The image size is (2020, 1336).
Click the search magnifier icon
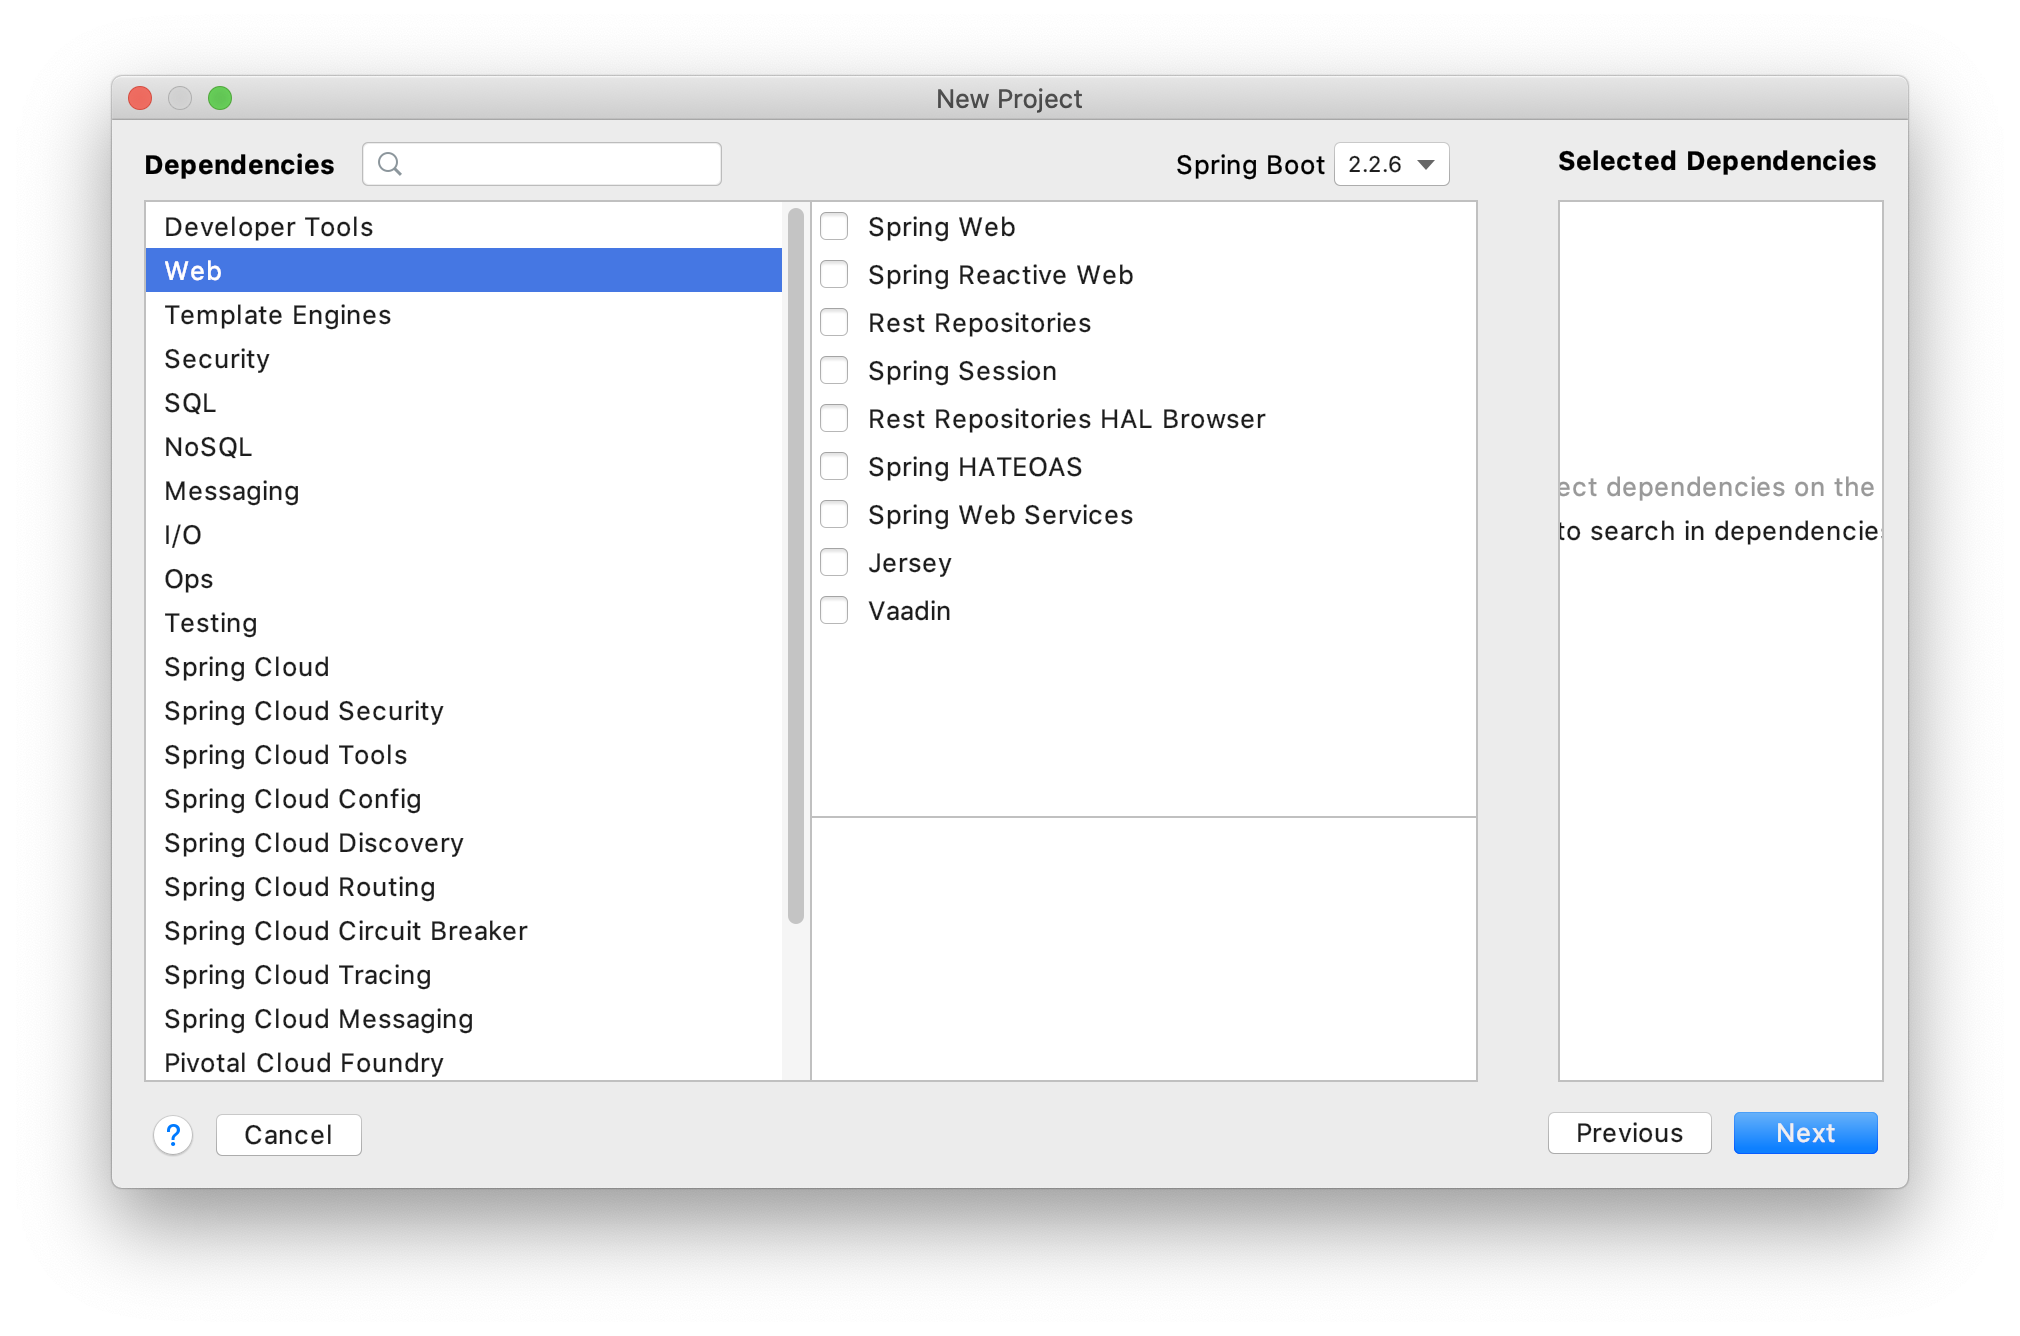click(x=390, y=164)
